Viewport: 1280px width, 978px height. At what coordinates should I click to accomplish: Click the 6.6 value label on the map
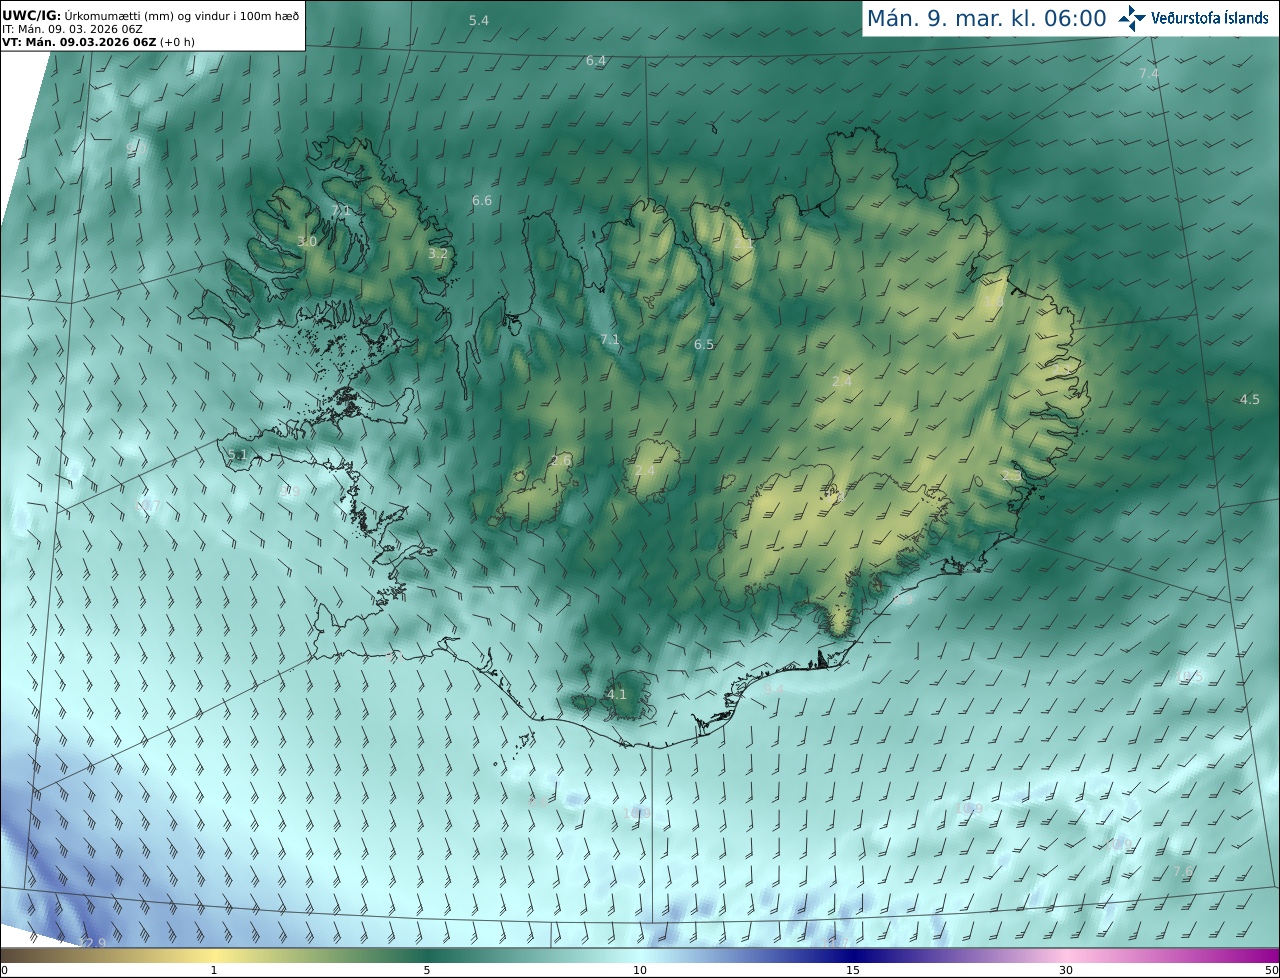point(482,200)
